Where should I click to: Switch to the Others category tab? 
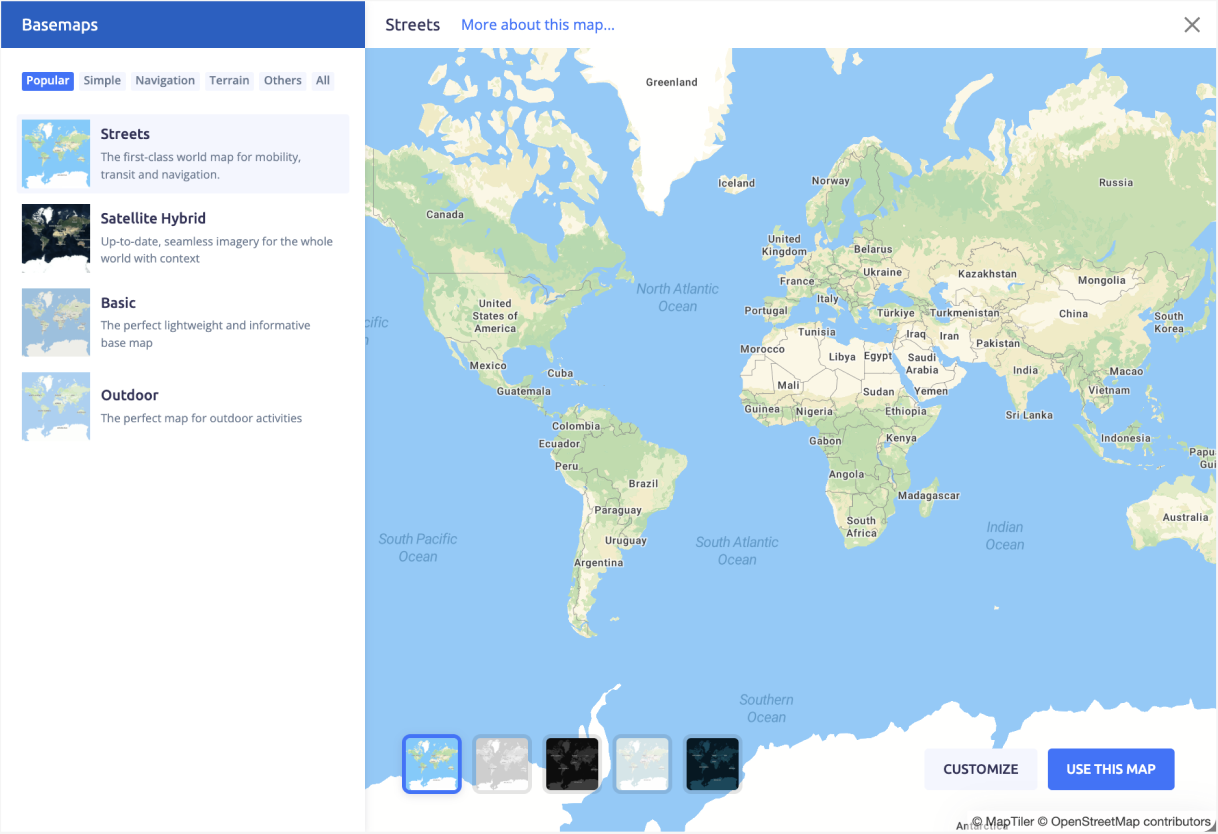(x=283, y=81)
